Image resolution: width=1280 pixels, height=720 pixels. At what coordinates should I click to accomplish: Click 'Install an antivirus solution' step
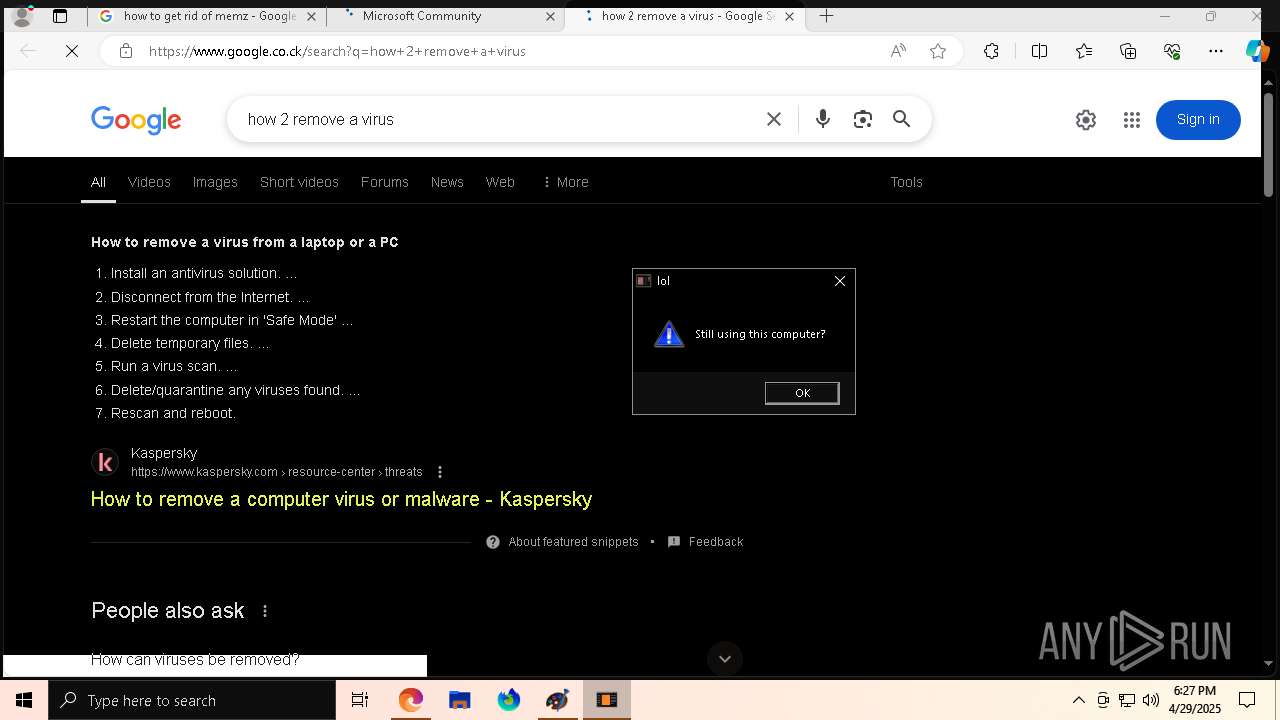click(x=203, y=273)
